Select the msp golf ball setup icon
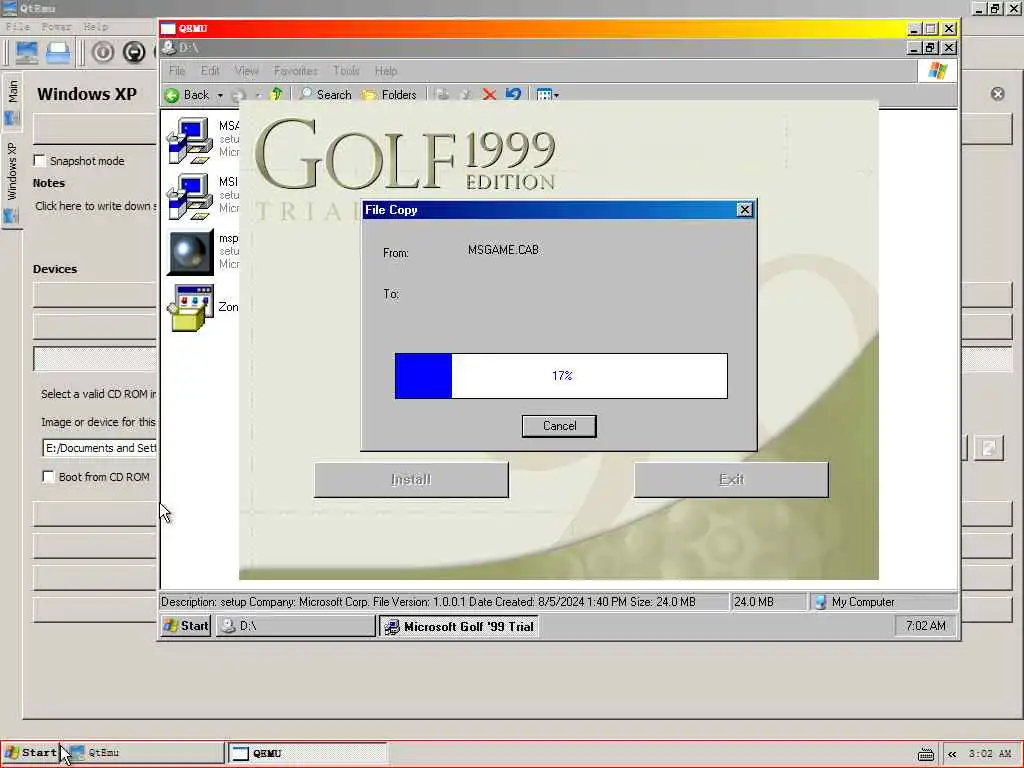Screen dimensions: 1024x768 point(190,252)
